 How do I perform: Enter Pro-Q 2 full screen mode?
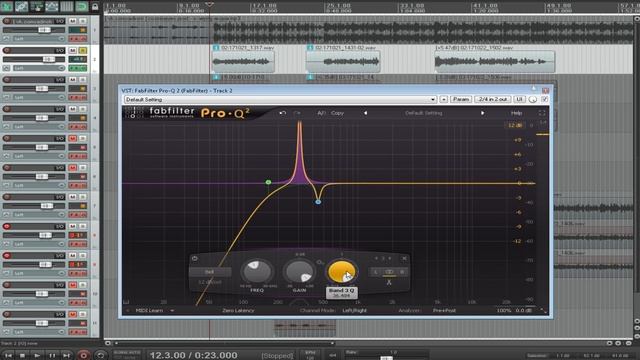(542, 113)
